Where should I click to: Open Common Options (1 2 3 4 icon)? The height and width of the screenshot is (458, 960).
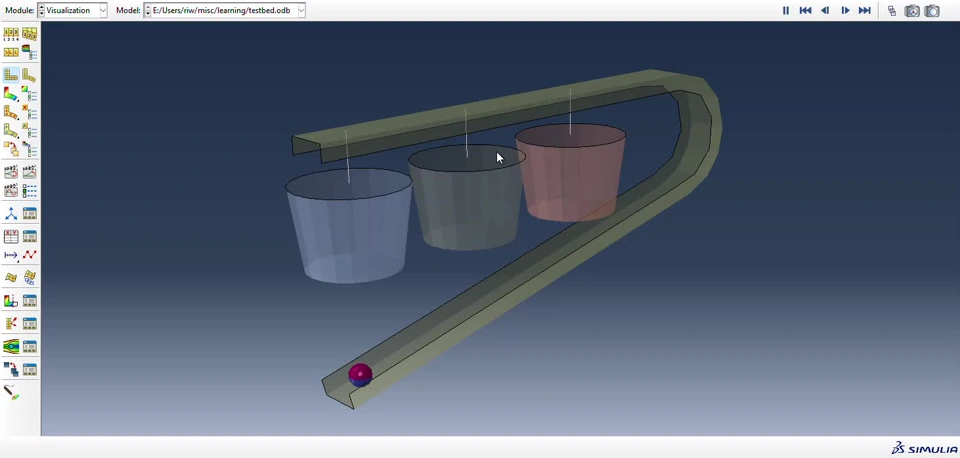[x=11, y=34]
